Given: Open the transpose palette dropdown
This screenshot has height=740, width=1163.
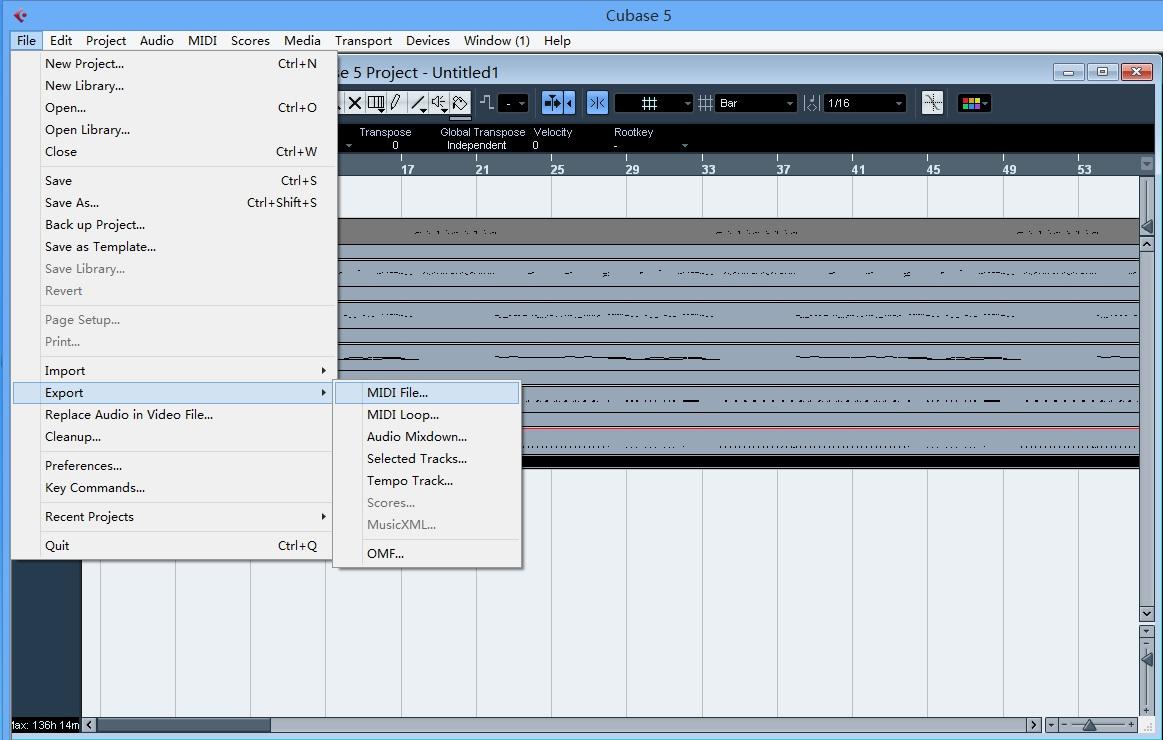Looking at the screenshot, I should click(x=513, y=103).
